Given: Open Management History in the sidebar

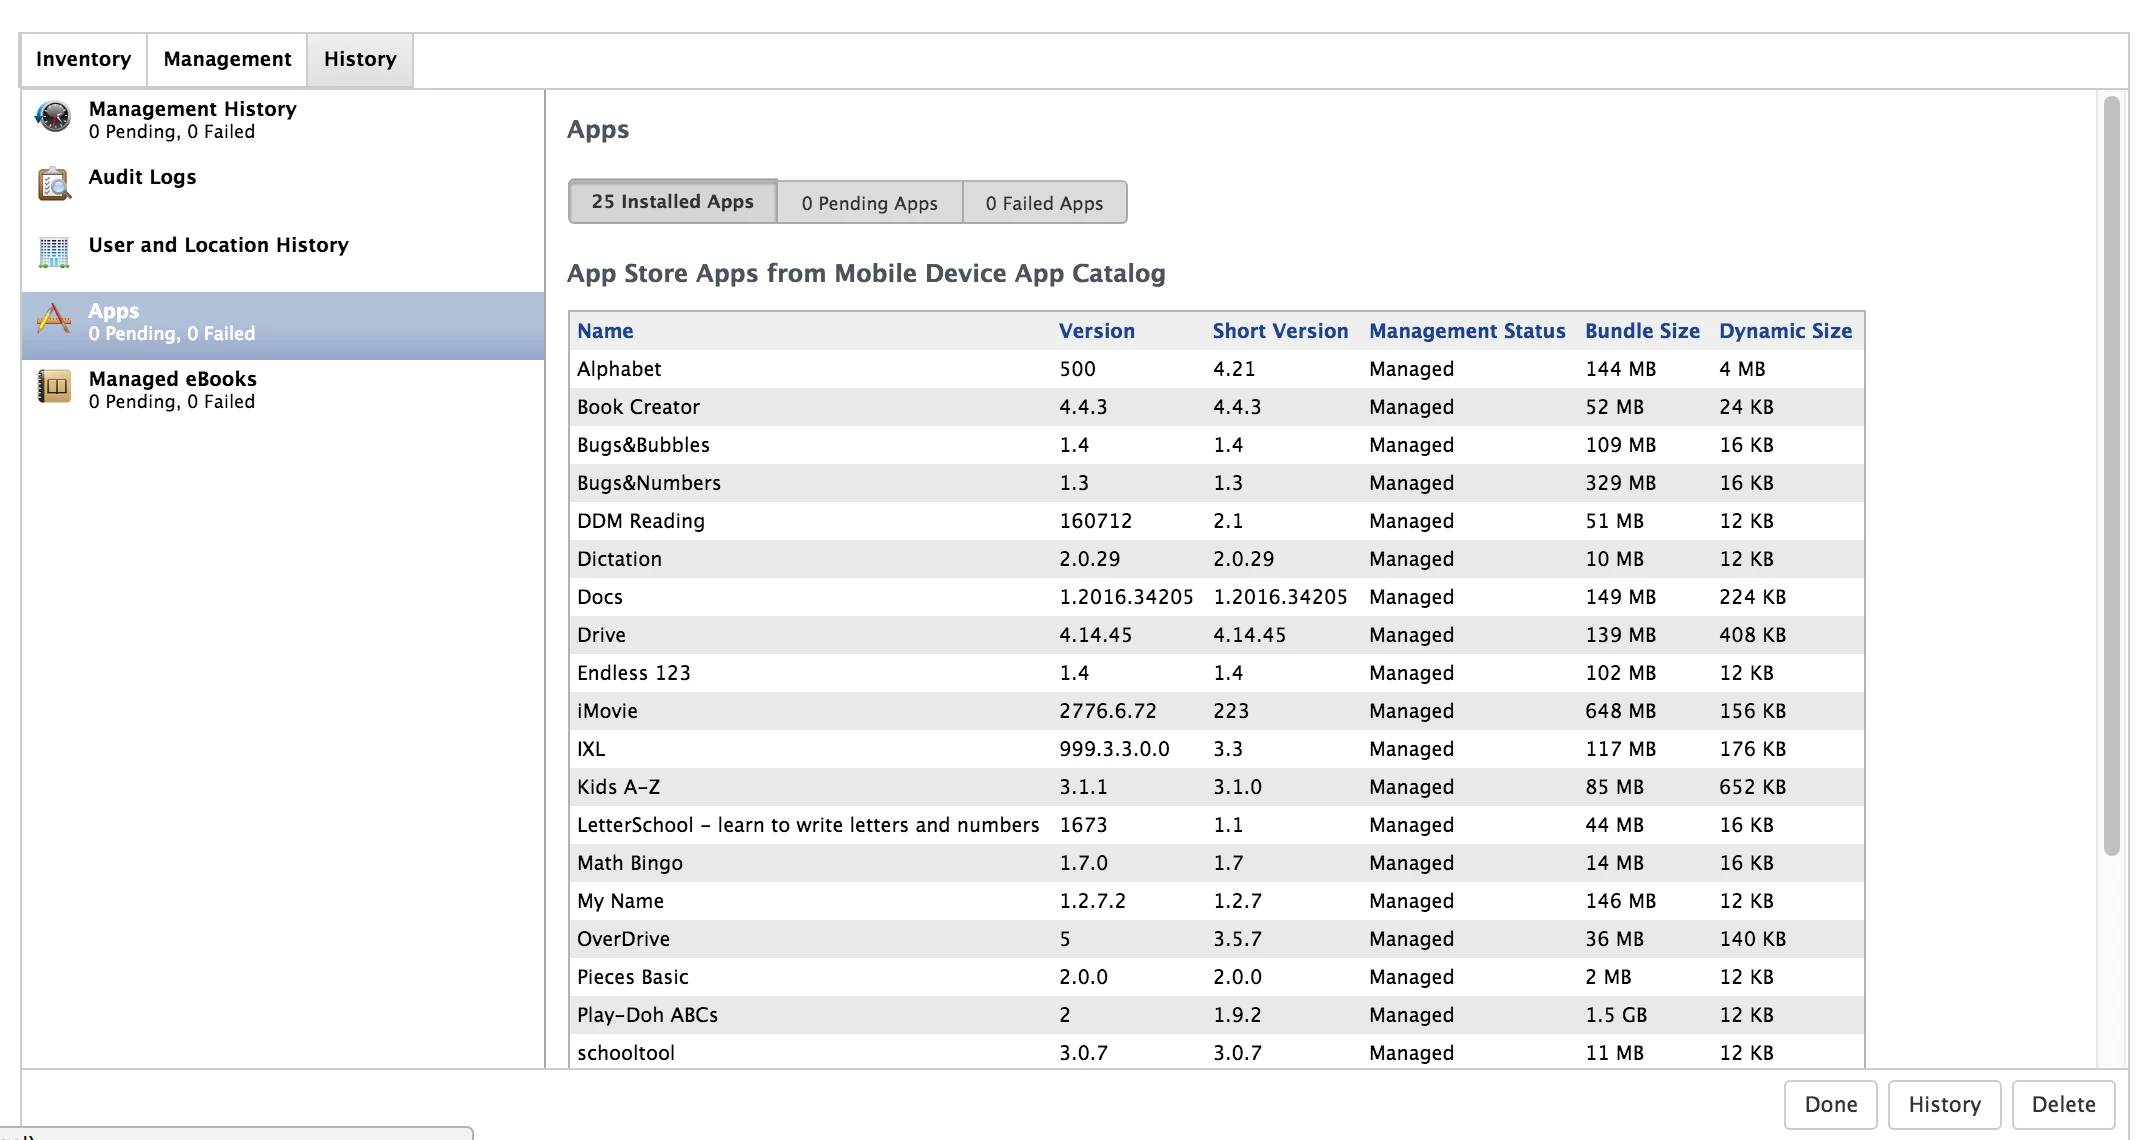Looking at the screenshot, I should tap(283, 119).
